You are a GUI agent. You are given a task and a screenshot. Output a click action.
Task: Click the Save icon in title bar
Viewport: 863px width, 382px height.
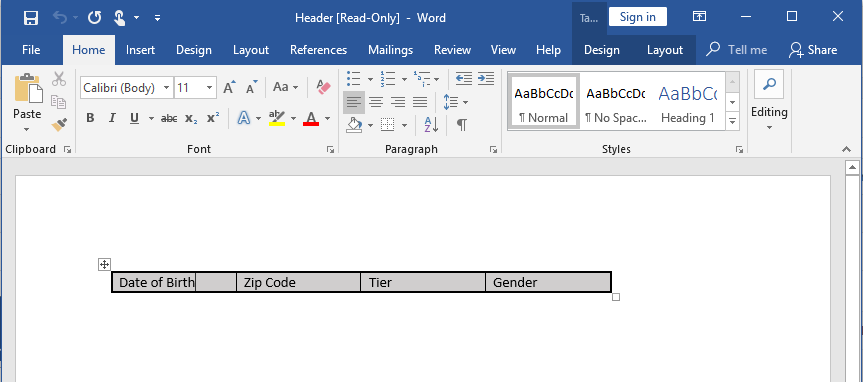(x=31, y=18)
